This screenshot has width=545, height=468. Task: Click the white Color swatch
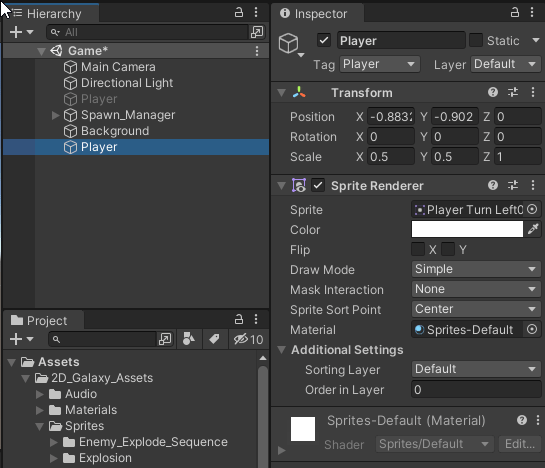(467, 229)
